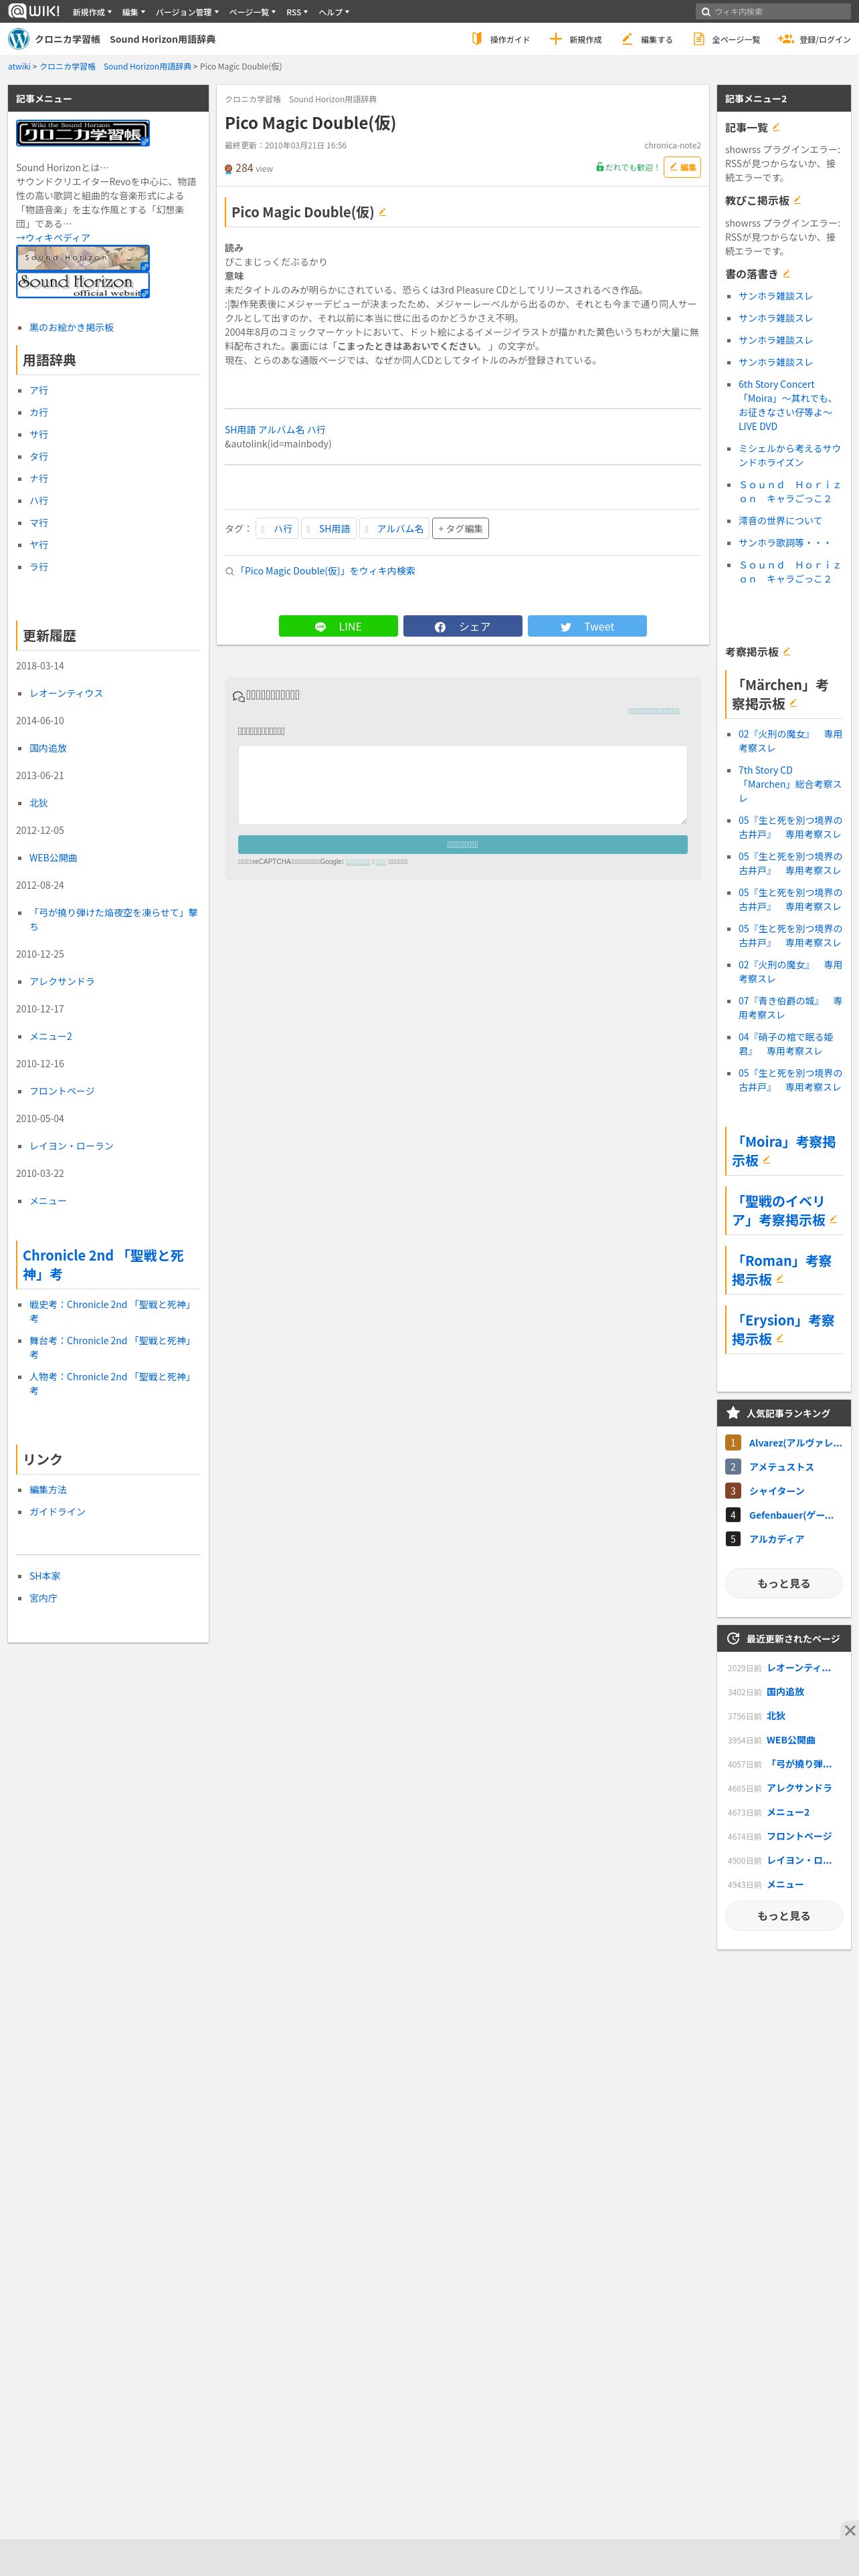
Task: Click pencil icon beside 「聖戦のイベリア」考察掲示板
Action: click(833, 1219)
